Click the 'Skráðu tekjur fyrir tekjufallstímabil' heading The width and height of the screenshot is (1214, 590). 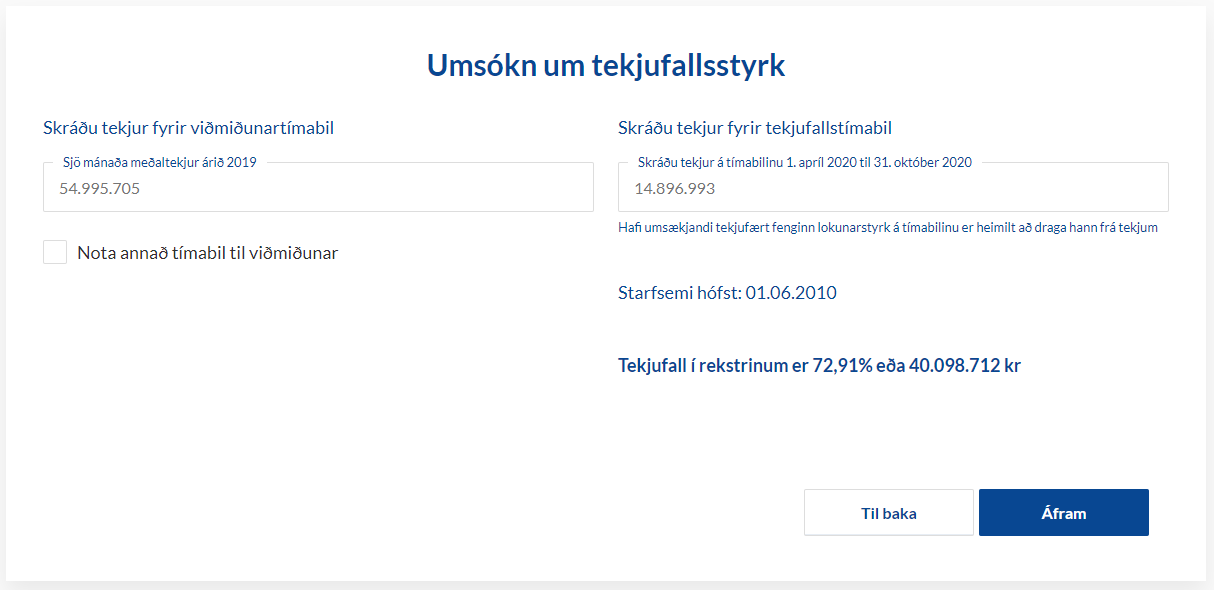pos(755,128)
